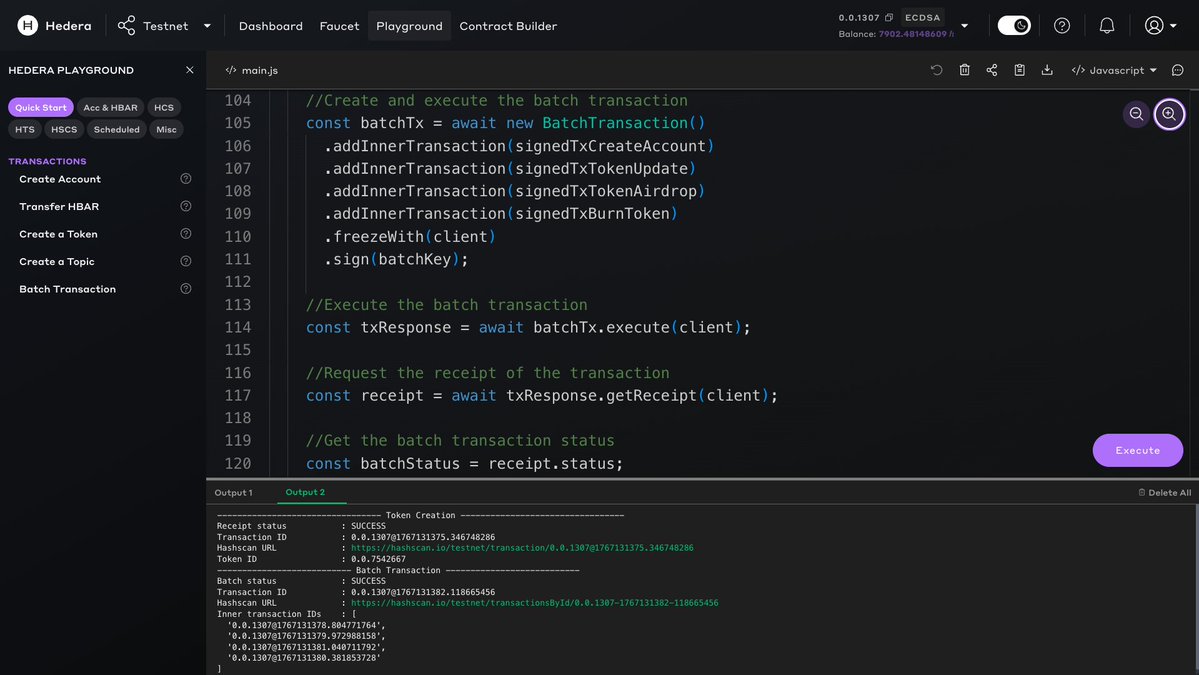Open notifications bell icon

(1106, 25)
